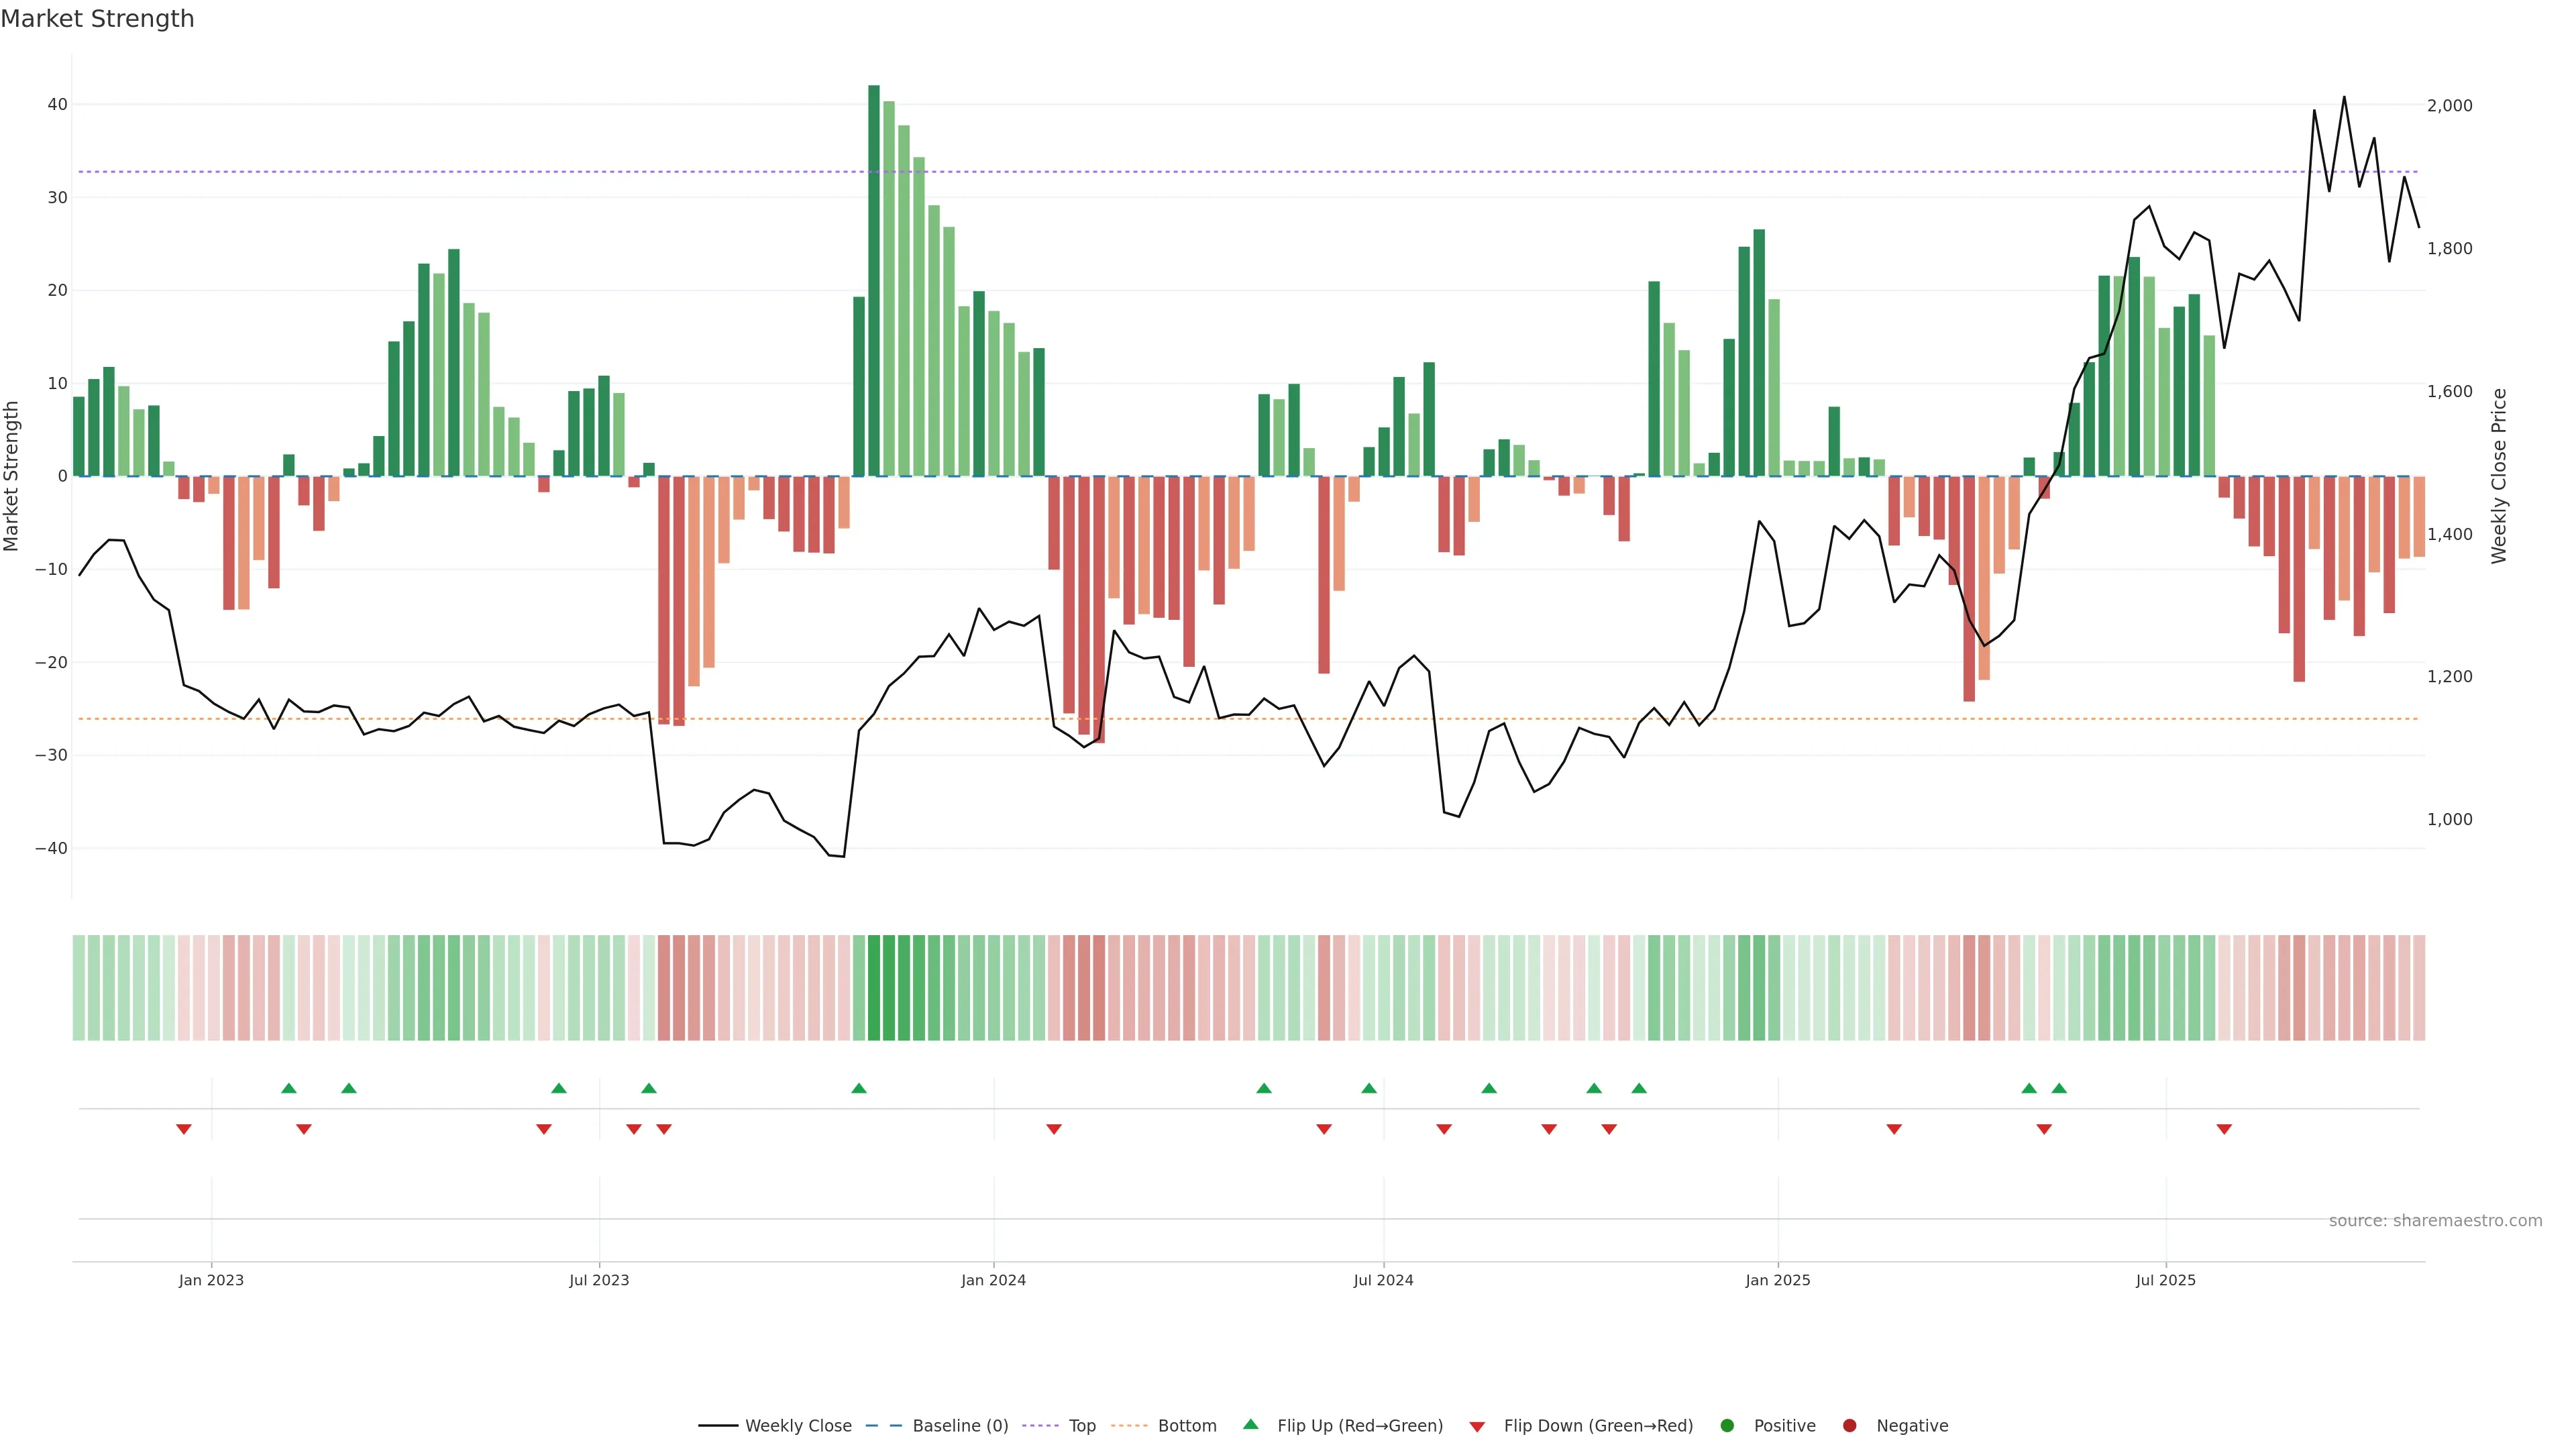Viewport: 2576px width, 1449px height.
Task: Click the 2,000 right axis tick label
Action: (2449, 106)
